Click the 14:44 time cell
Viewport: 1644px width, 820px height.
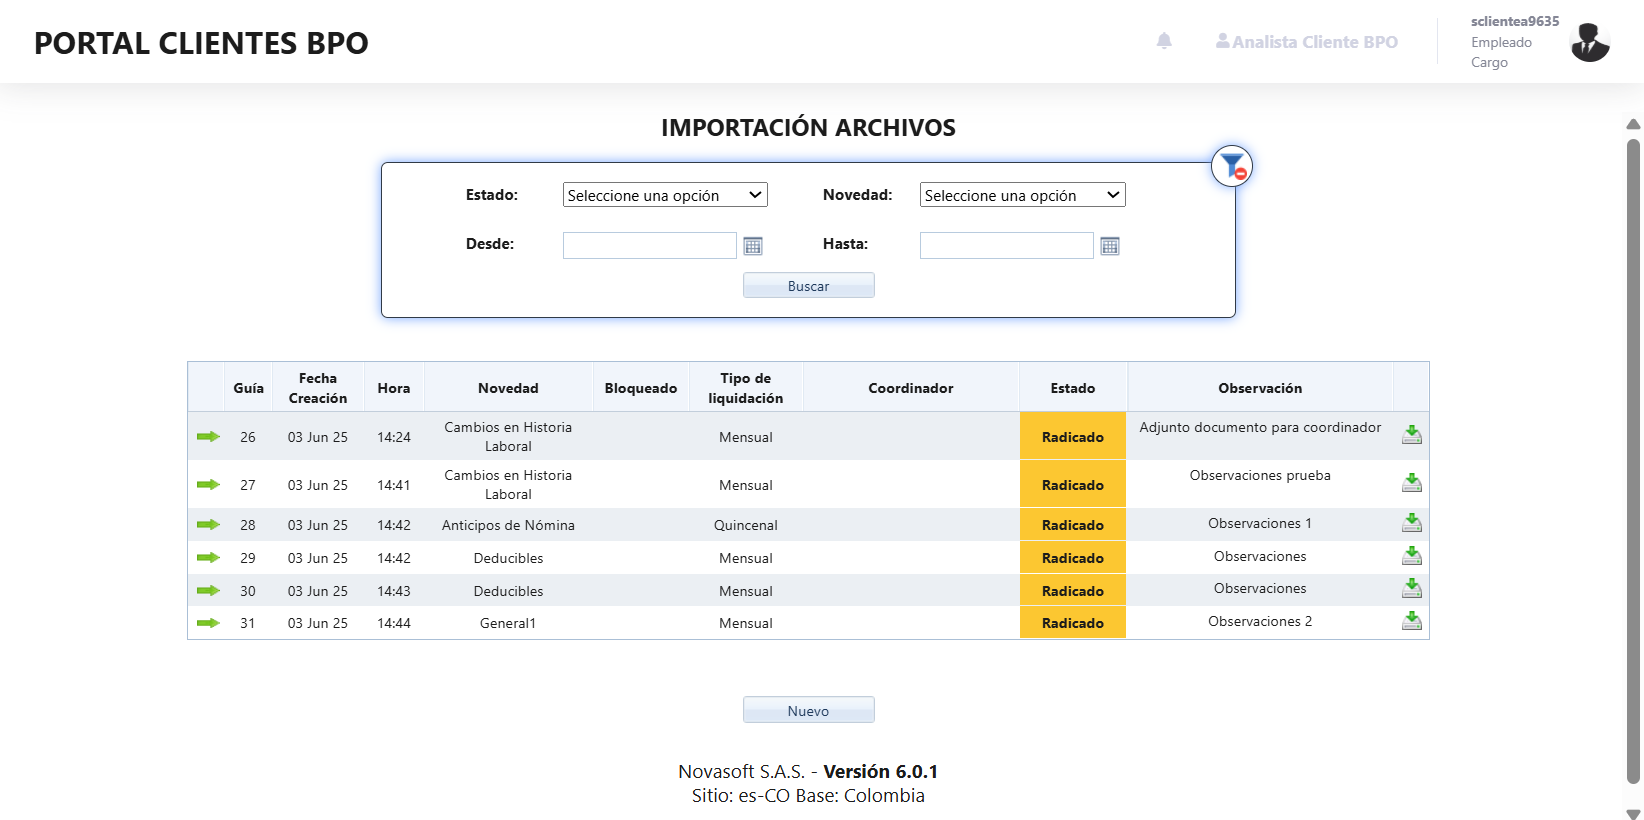click(394, 623)
